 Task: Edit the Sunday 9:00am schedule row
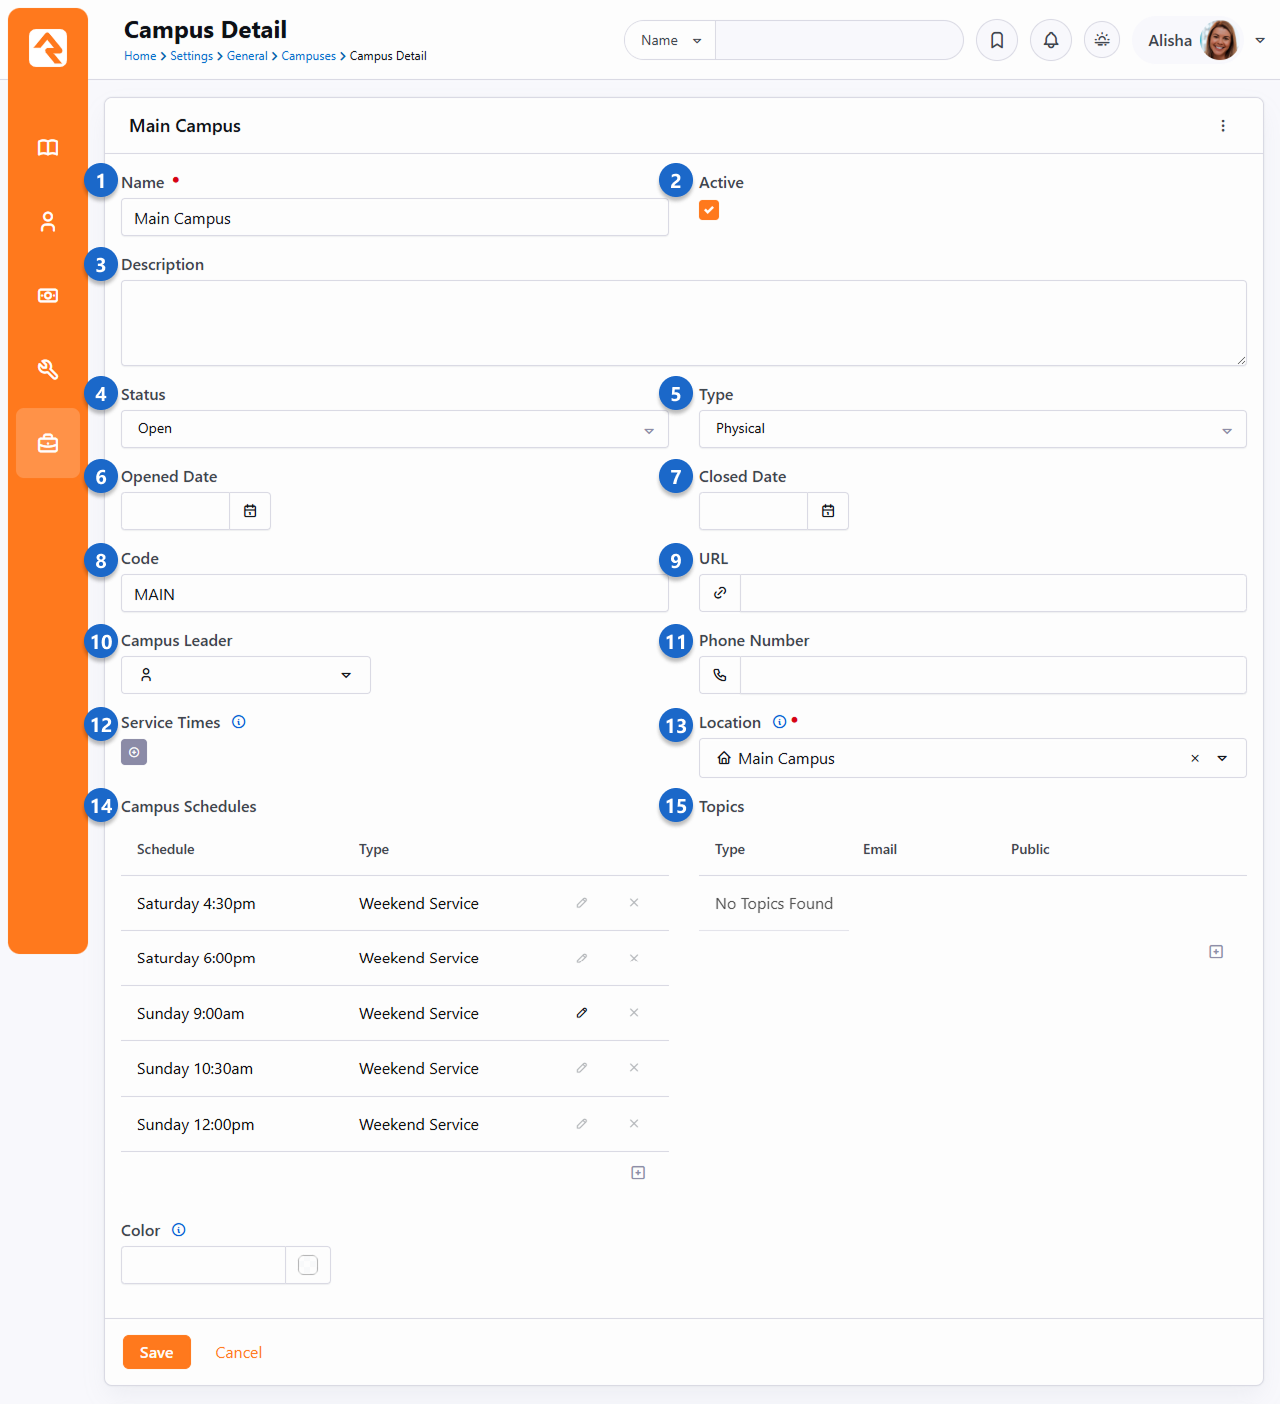click(x=582, y=1013)
